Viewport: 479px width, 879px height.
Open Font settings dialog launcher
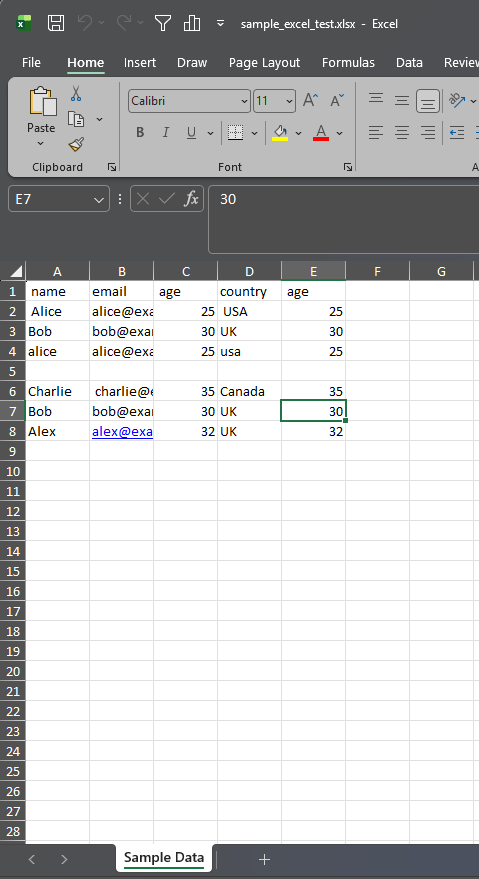(x=348, y=167)
